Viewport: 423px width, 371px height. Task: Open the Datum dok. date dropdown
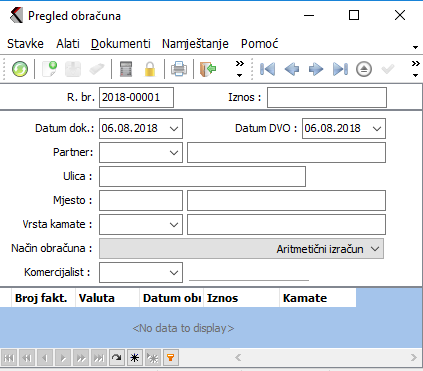point(174,128)
